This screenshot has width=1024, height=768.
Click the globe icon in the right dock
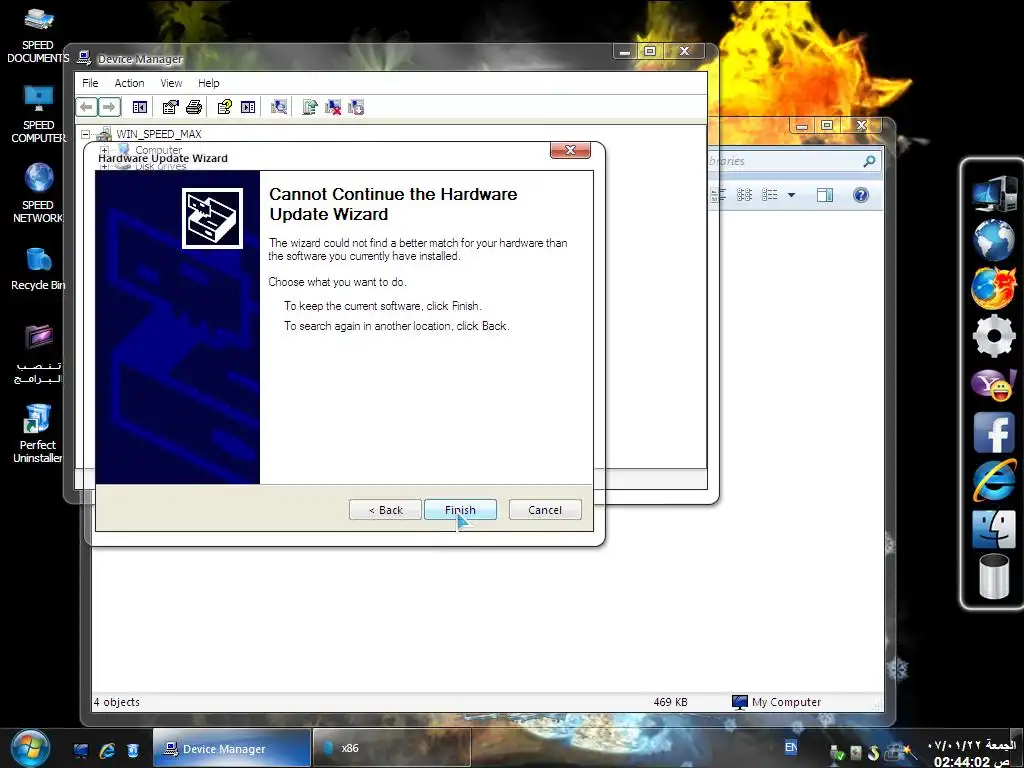[x=993, y=240]
